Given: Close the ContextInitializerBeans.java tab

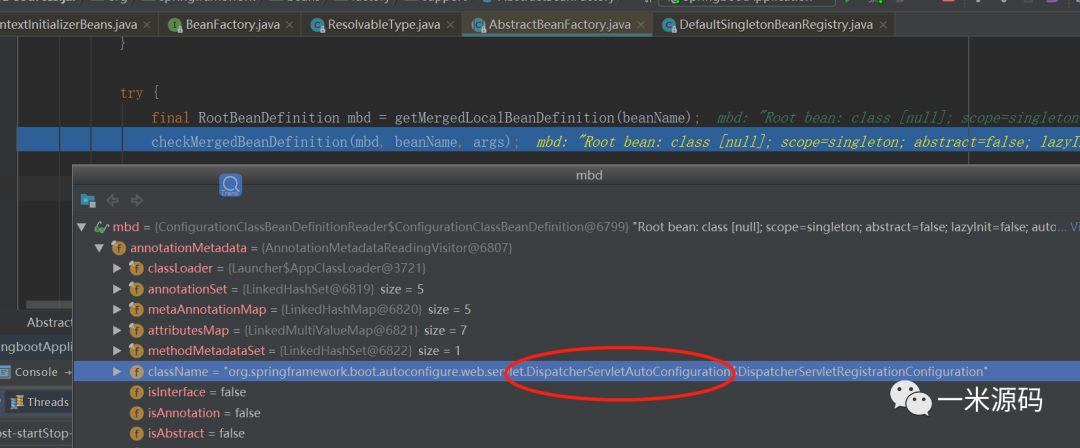Looking at the screenshot, I should (x=147, y=26).
